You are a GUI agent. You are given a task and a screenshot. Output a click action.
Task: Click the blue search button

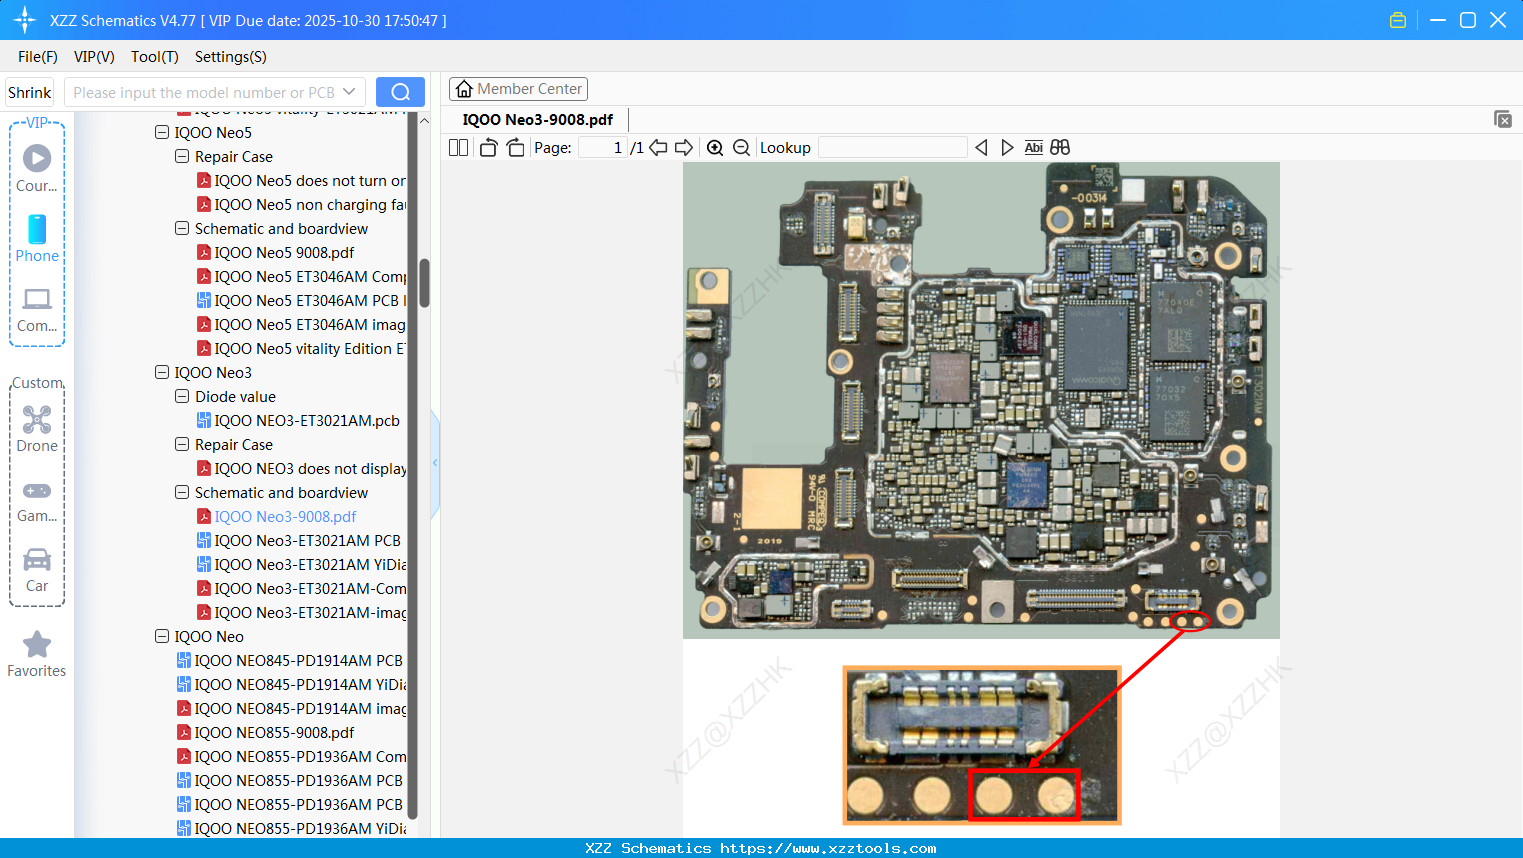tap(400, 92)
